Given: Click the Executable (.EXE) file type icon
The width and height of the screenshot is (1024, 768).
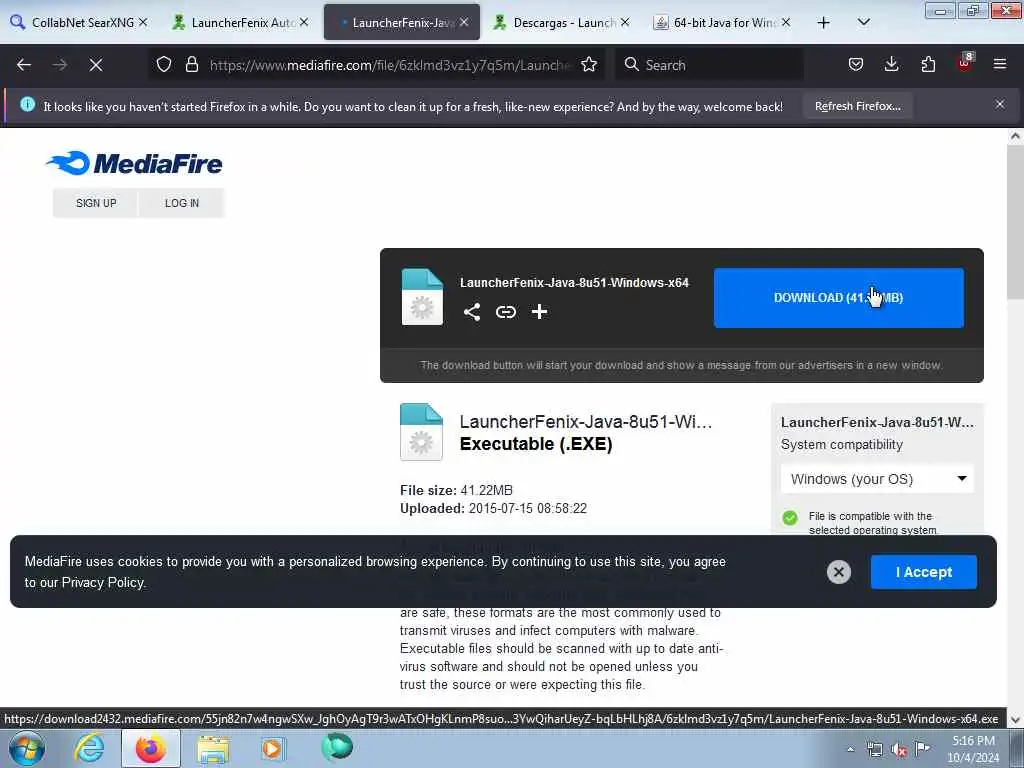Looking at the screenshot, I should (x=421, y=432).
